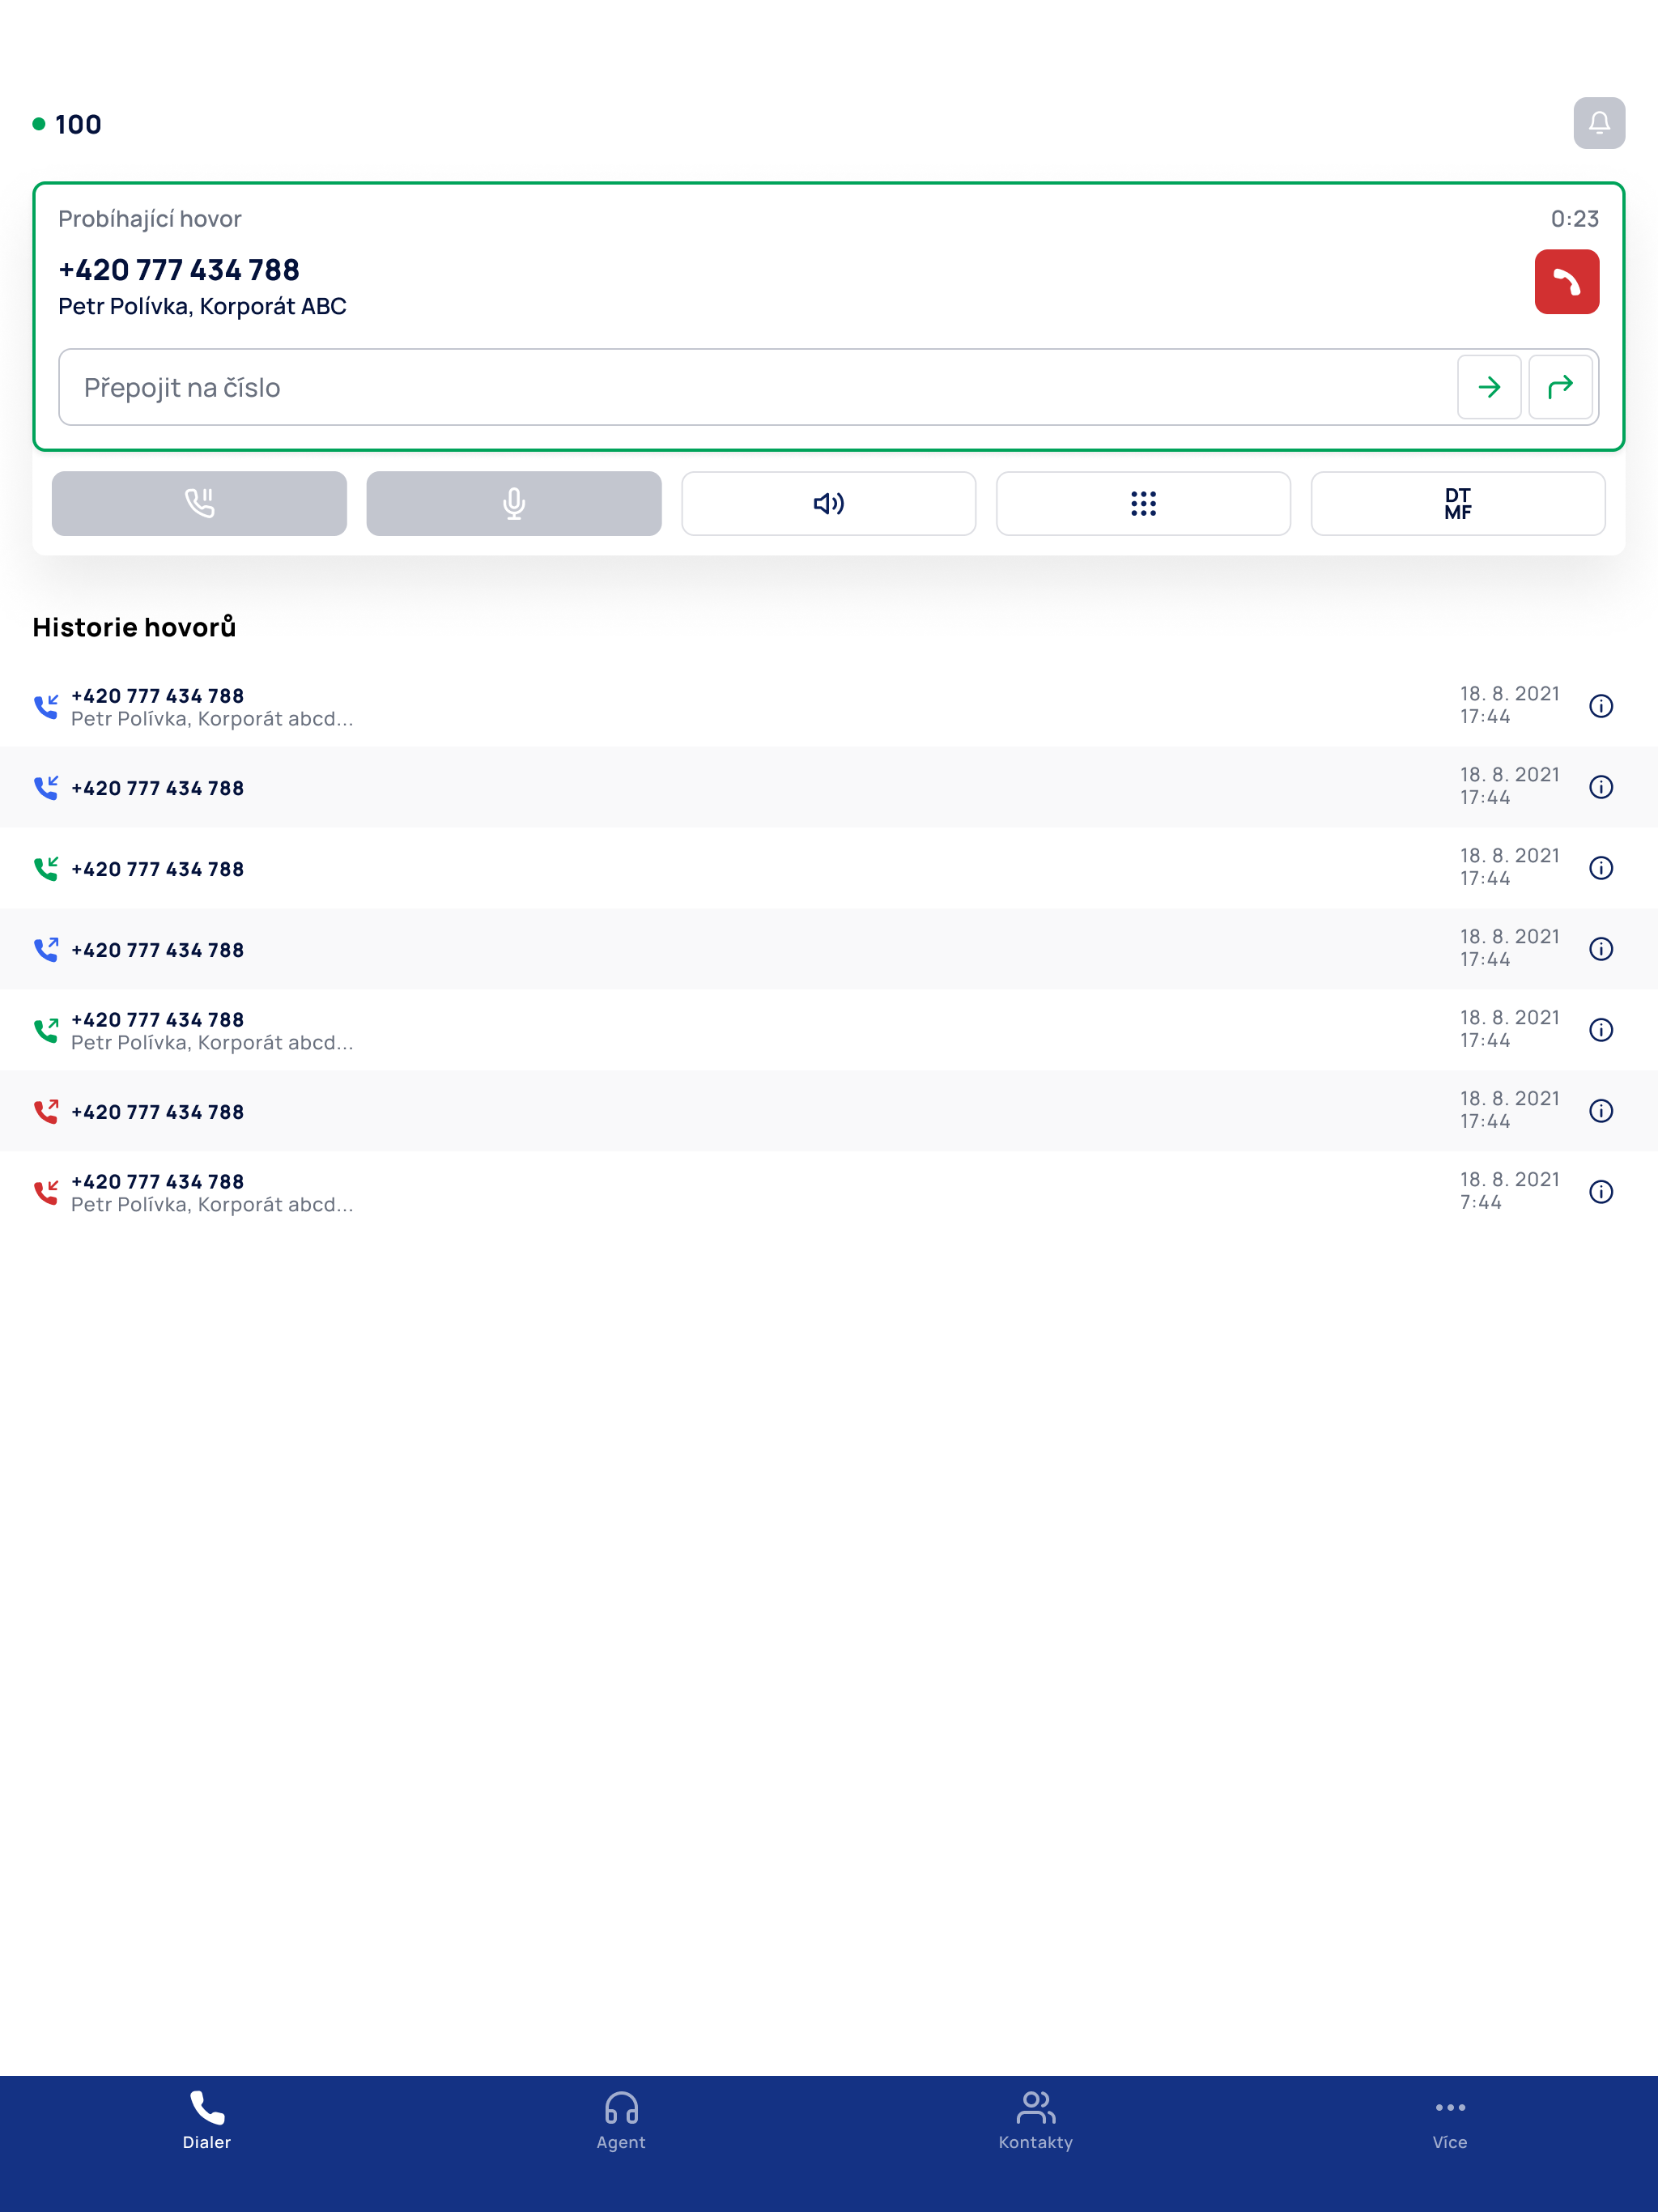Click red incoming missed call icon
Screen dimensions: 1658x2212
(46, 1193)
